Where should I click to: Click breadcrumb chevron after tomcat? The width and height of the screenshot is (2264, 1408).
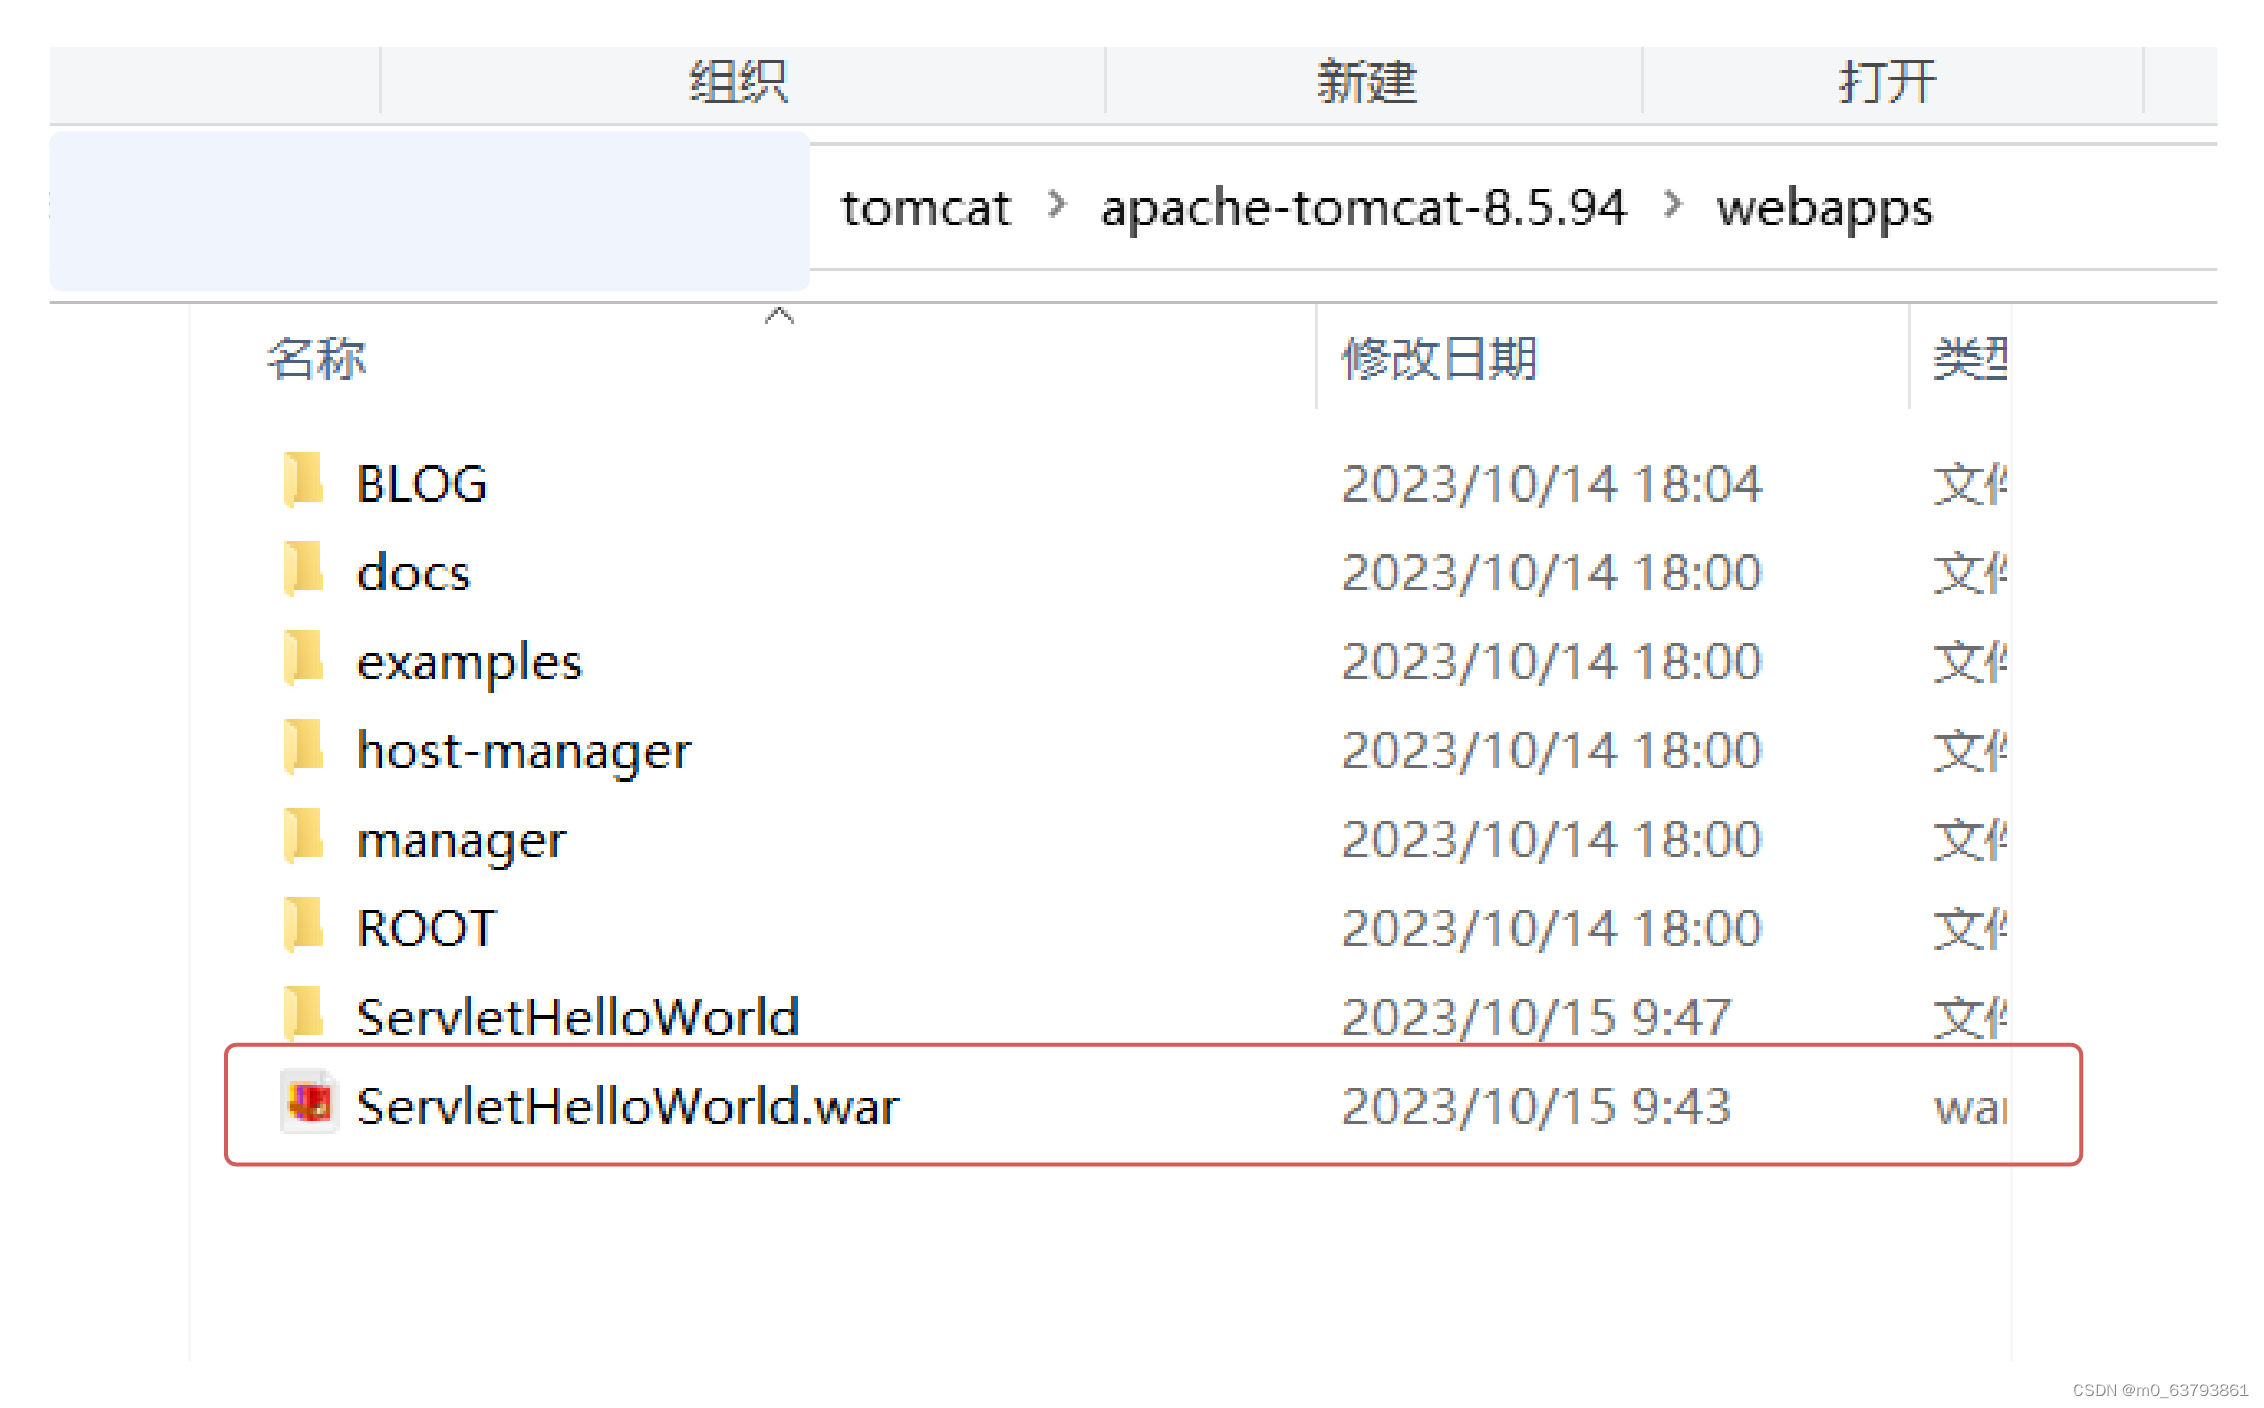click(x=1056, y=208)
